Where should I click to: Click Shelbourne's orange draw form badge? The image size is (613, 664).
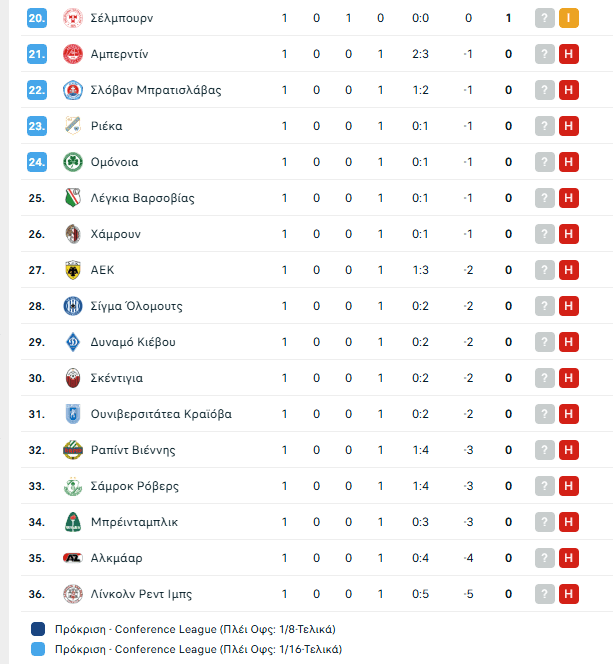tap(569, 18)
